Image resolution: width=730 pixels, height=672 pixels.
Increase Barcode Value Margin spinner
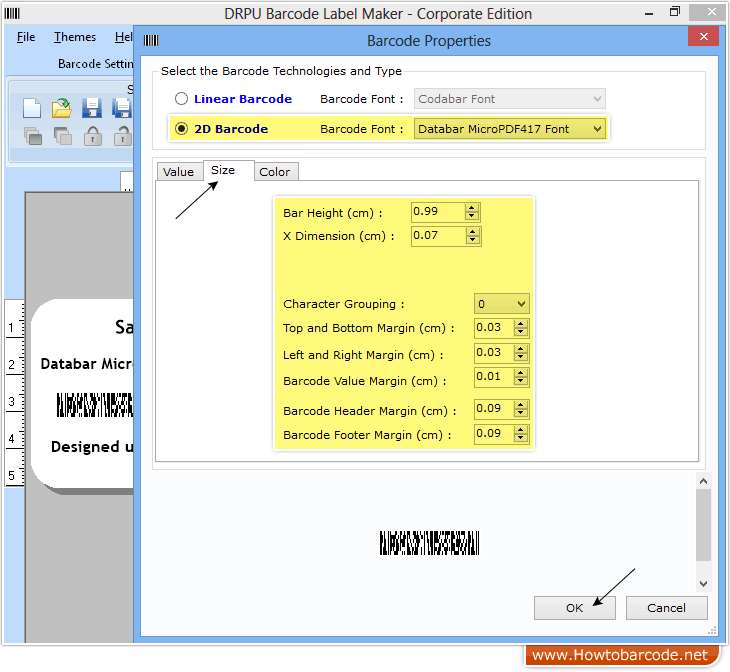(x=521, y=373)
